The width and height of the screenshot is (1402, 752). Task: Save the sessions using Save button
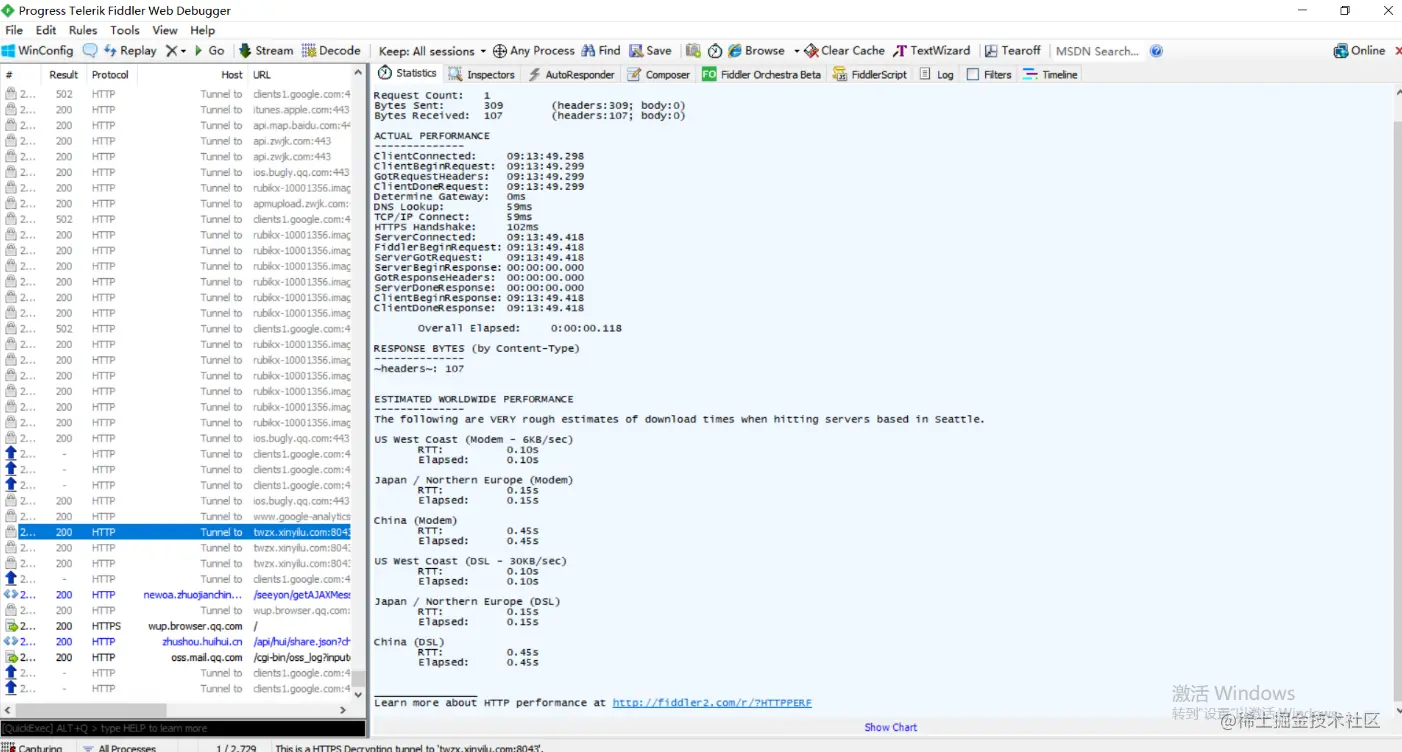click(650, 51)
